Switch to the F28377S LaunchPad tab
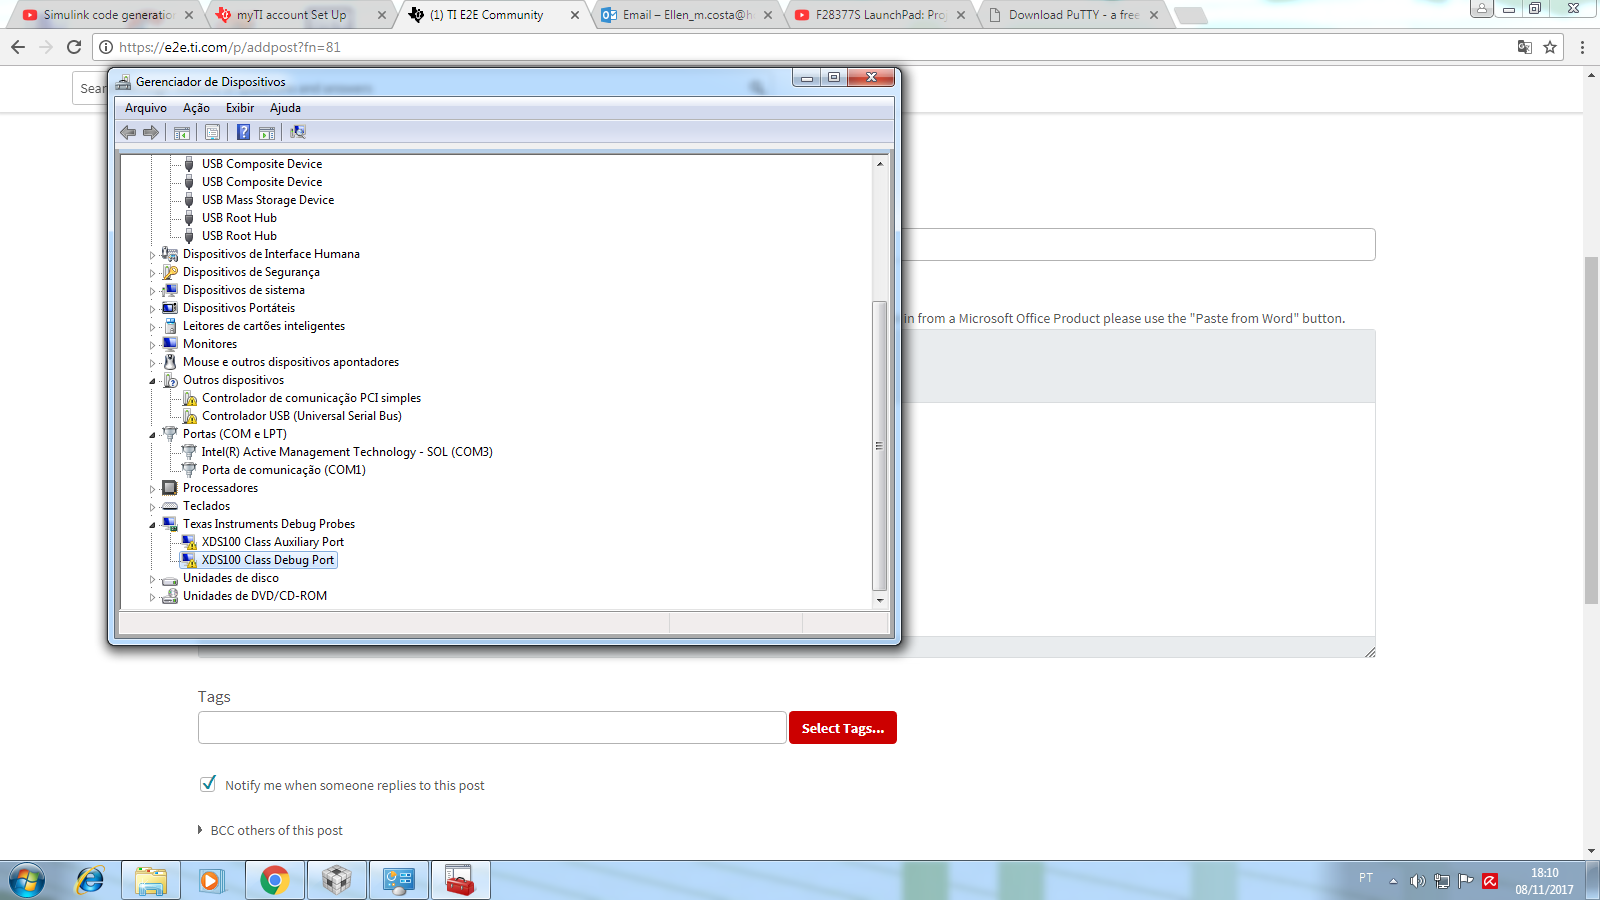This screenshot has height=900, width=1600. (x=879, y=15)
